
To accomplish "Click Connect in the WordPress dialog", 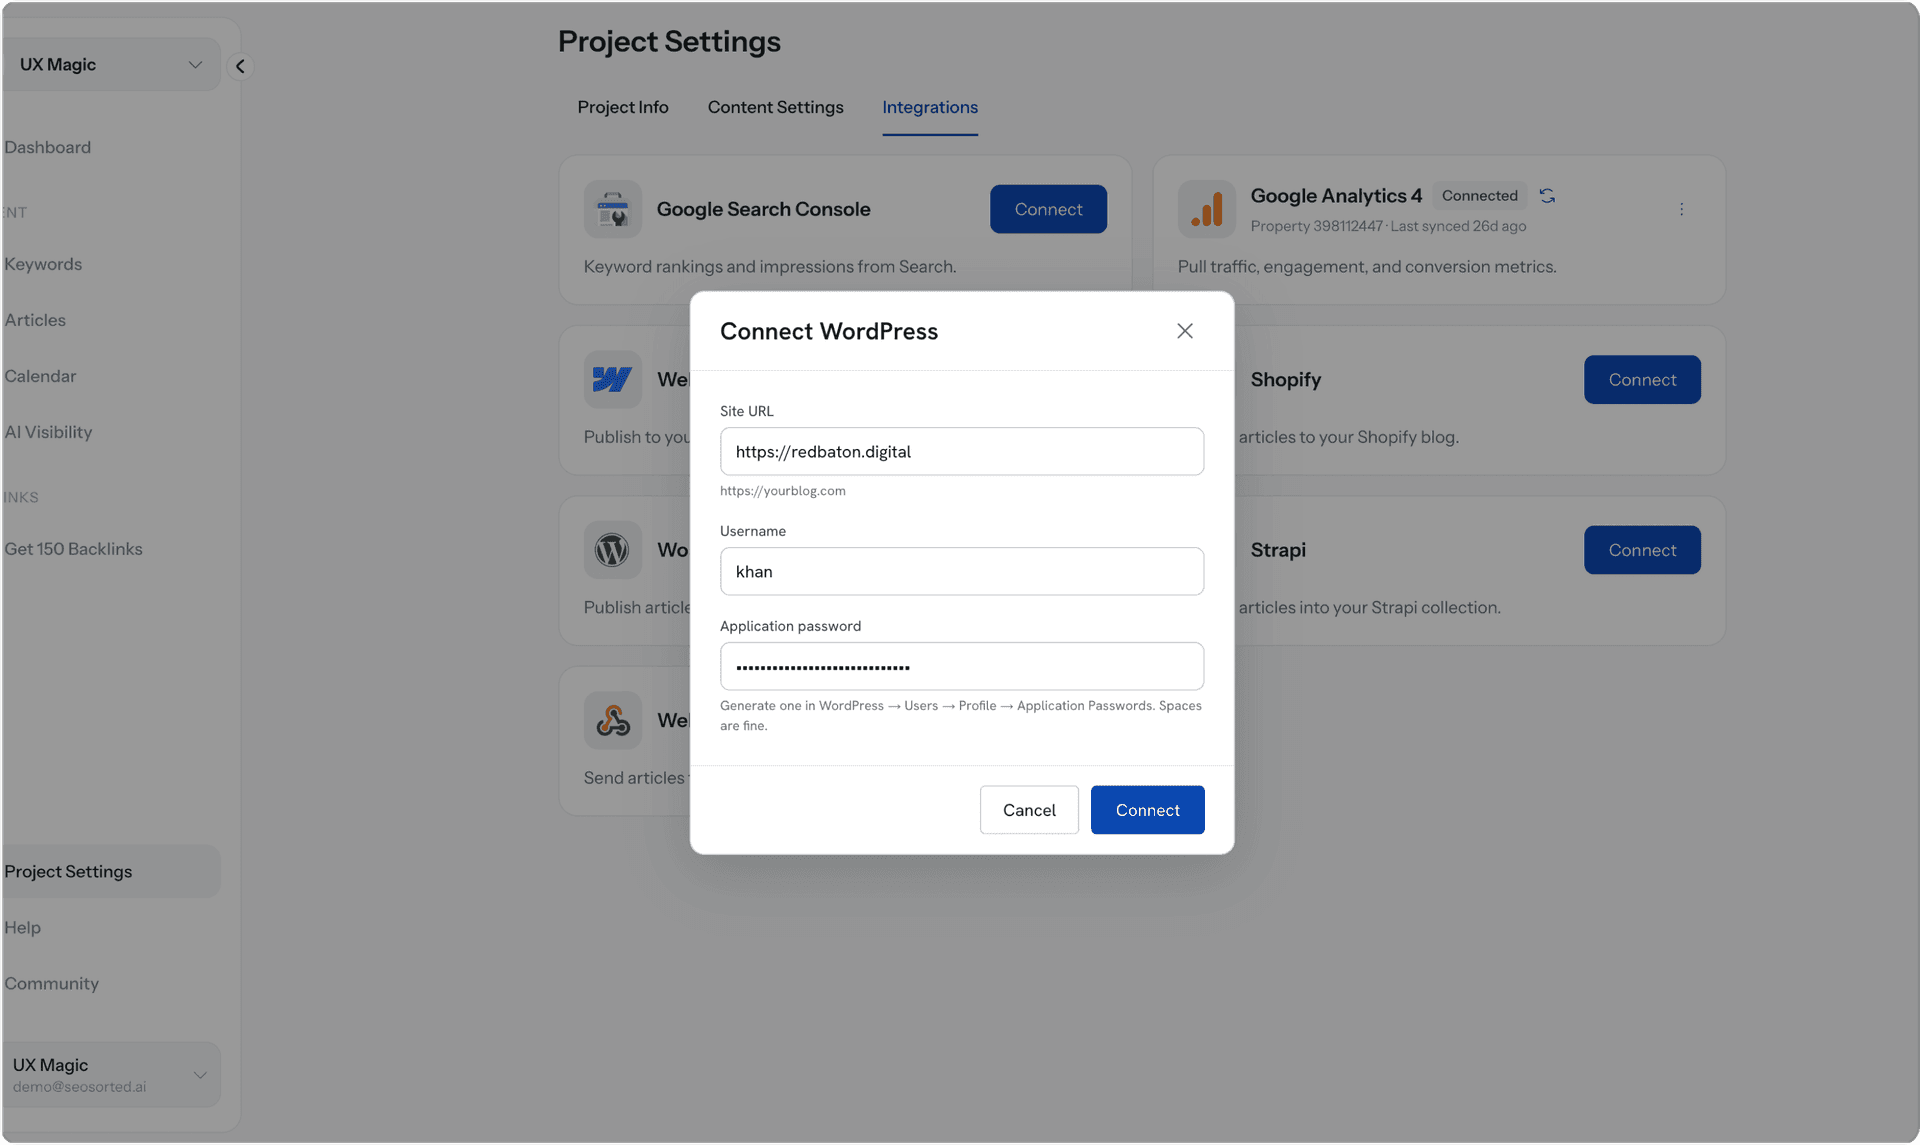I will coord(1147,810).
